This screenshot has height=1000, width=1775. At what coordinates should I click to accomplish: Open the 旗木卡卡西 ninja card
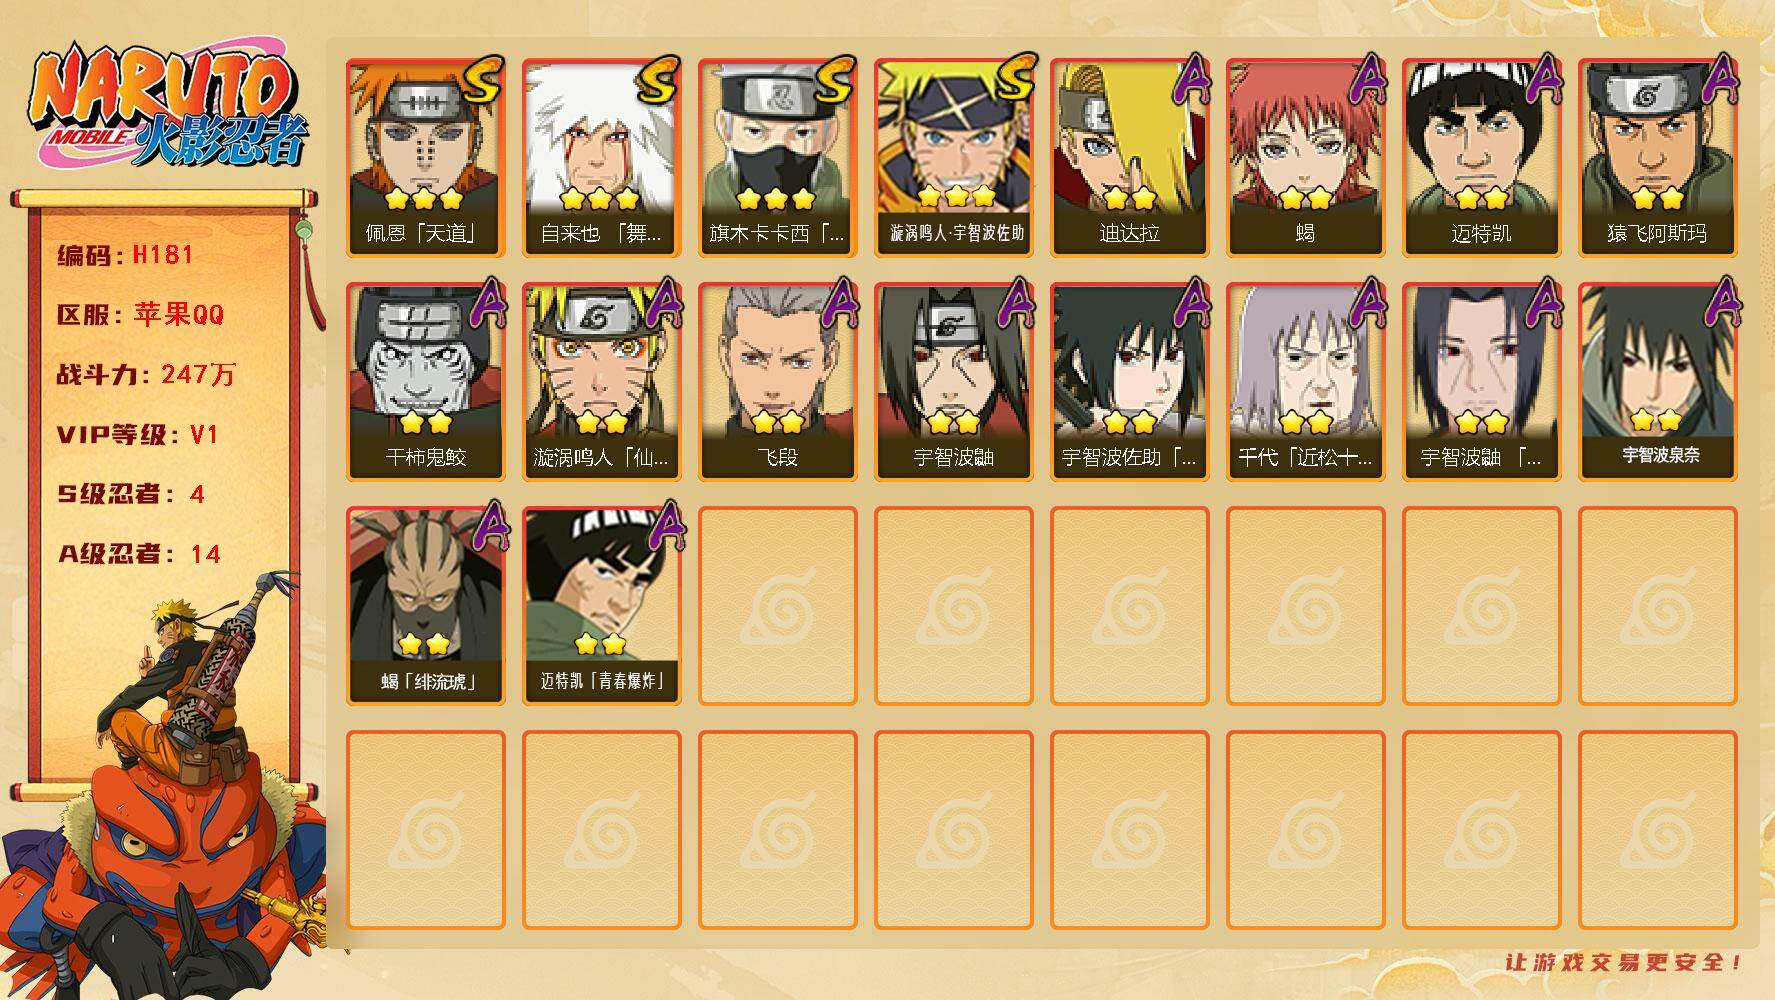coord(777,158)
